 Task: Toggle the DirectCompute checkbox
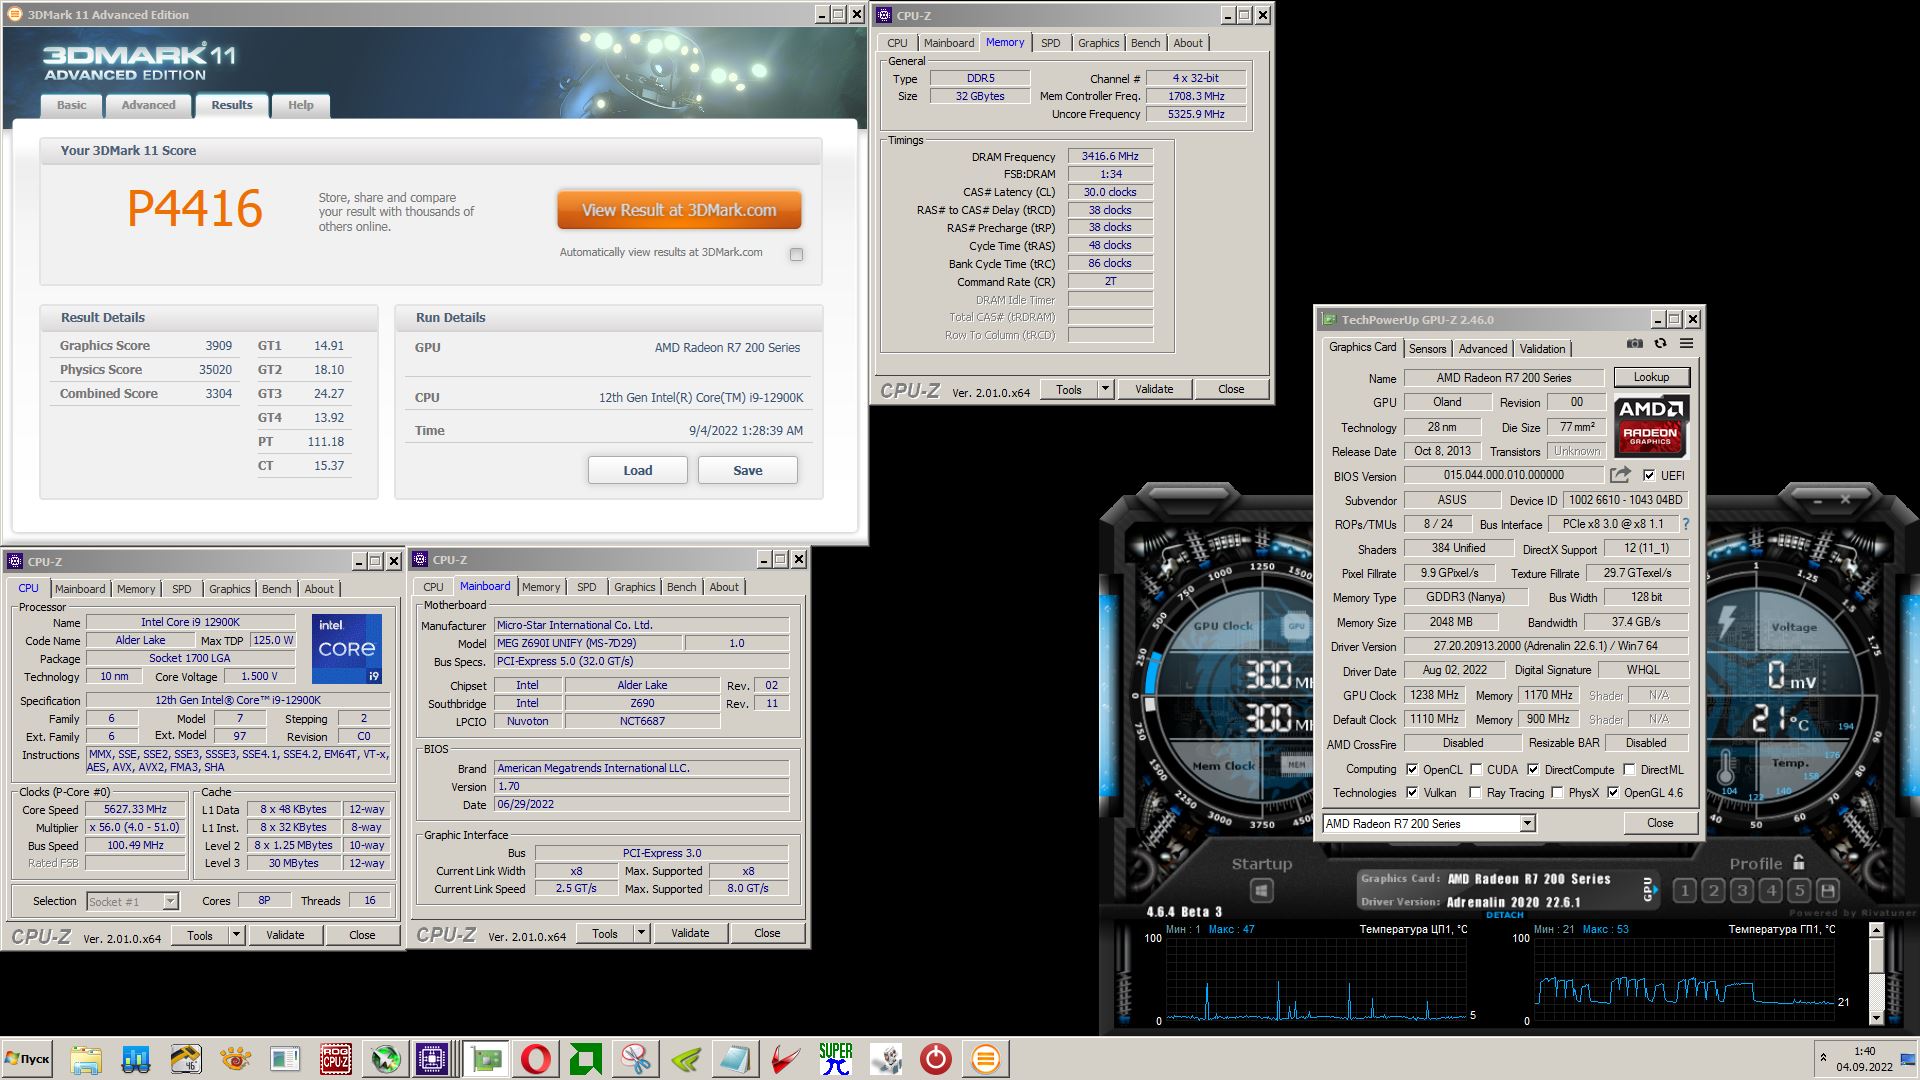(1533, 769)
